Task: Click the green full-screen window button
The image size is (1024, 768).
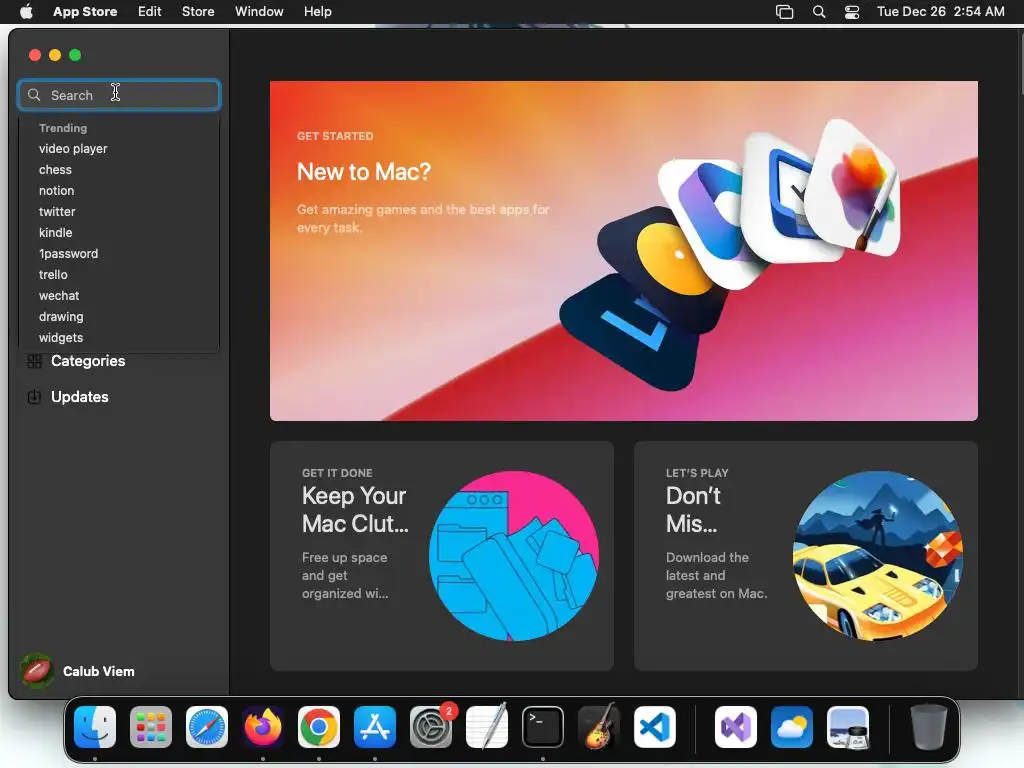Action: pos(75,55)
